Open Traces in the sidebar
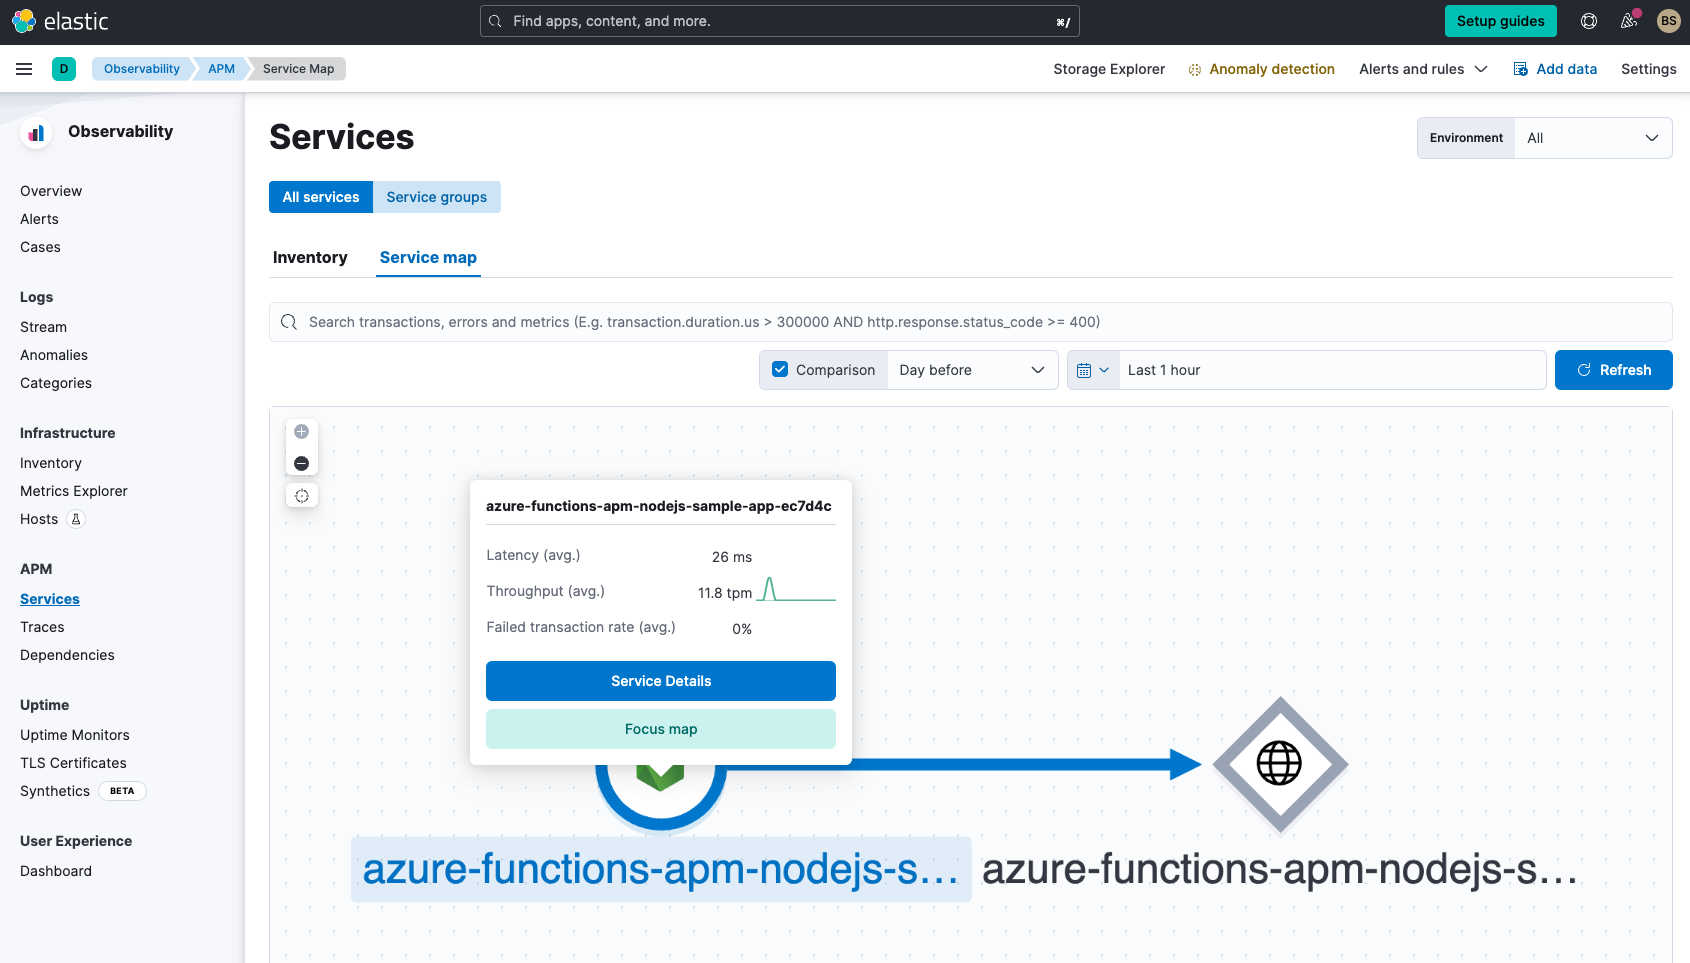This screenshot has height=963, width=1690. [x=42, y=627]
